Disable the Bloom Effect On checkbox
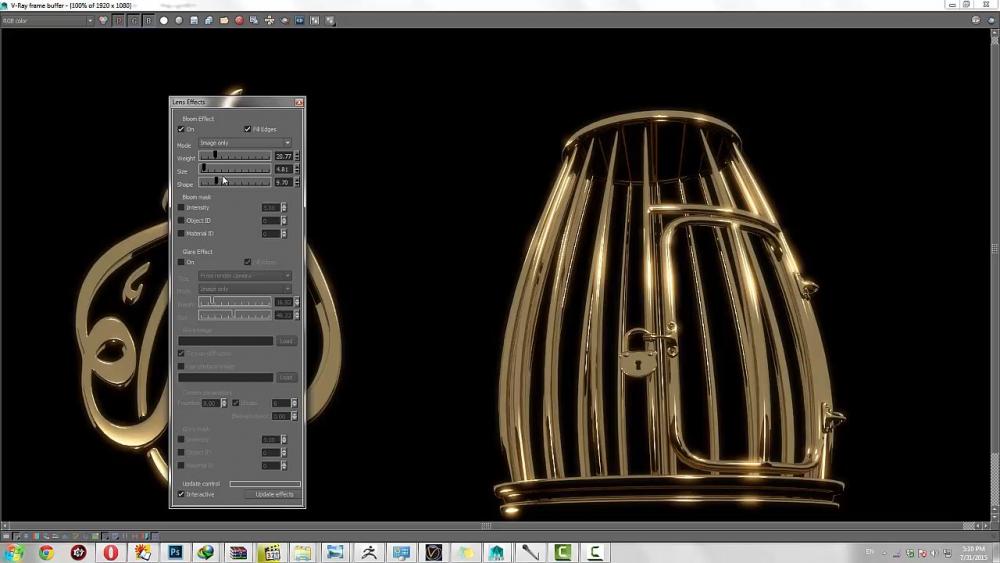This screenshot has width=1000, height=563. click(181, 129)
